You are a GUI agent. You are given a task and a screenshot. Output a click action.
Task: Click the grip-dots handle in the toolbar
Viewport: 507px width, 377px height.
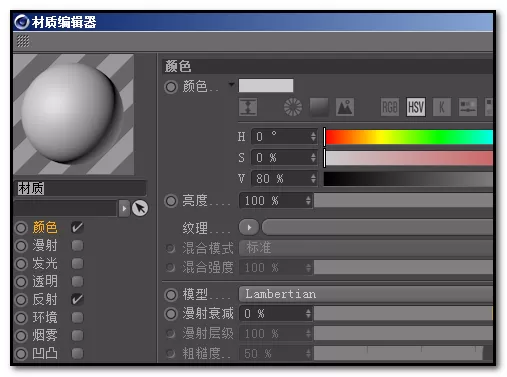click(23, 41)
